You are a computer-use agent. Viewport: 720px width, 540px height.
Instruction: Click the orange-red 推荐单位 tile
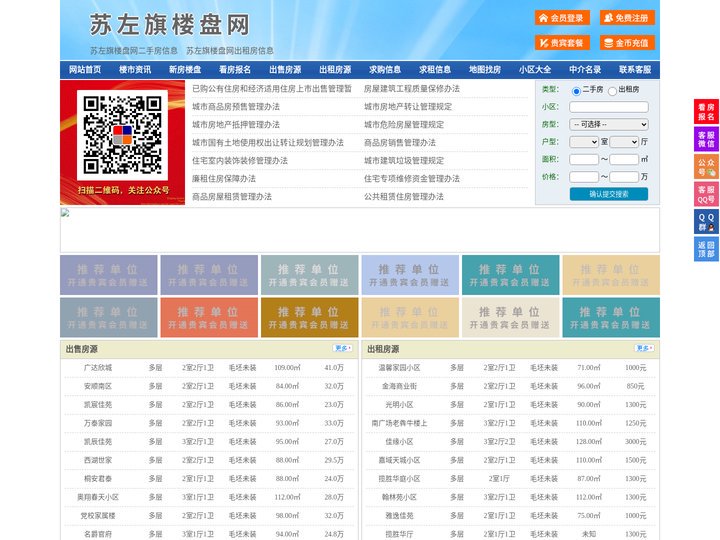click(209, 318)
